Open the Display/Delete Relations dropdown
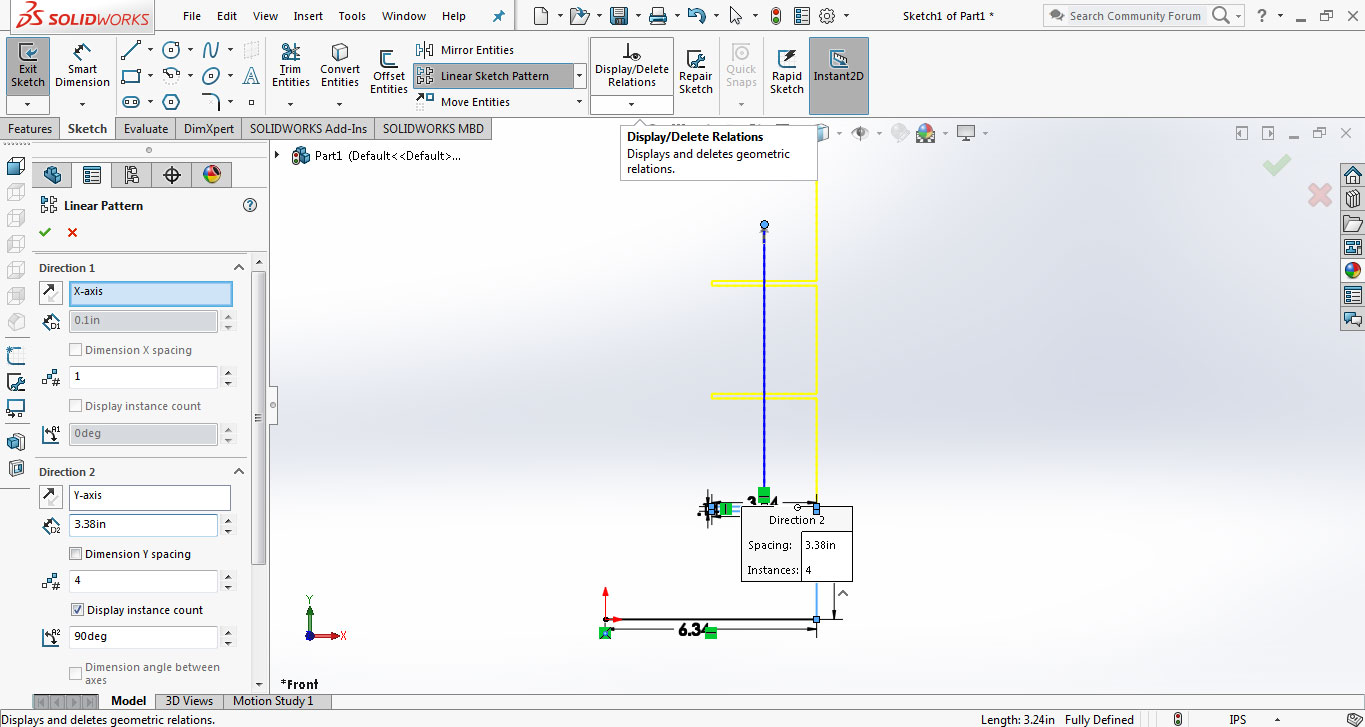 tap(631, 105)
